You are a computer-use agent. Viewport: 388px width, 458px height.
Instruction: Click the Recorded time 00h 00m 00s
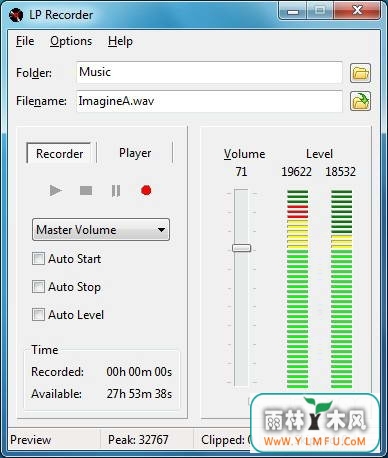click(139, 372)
